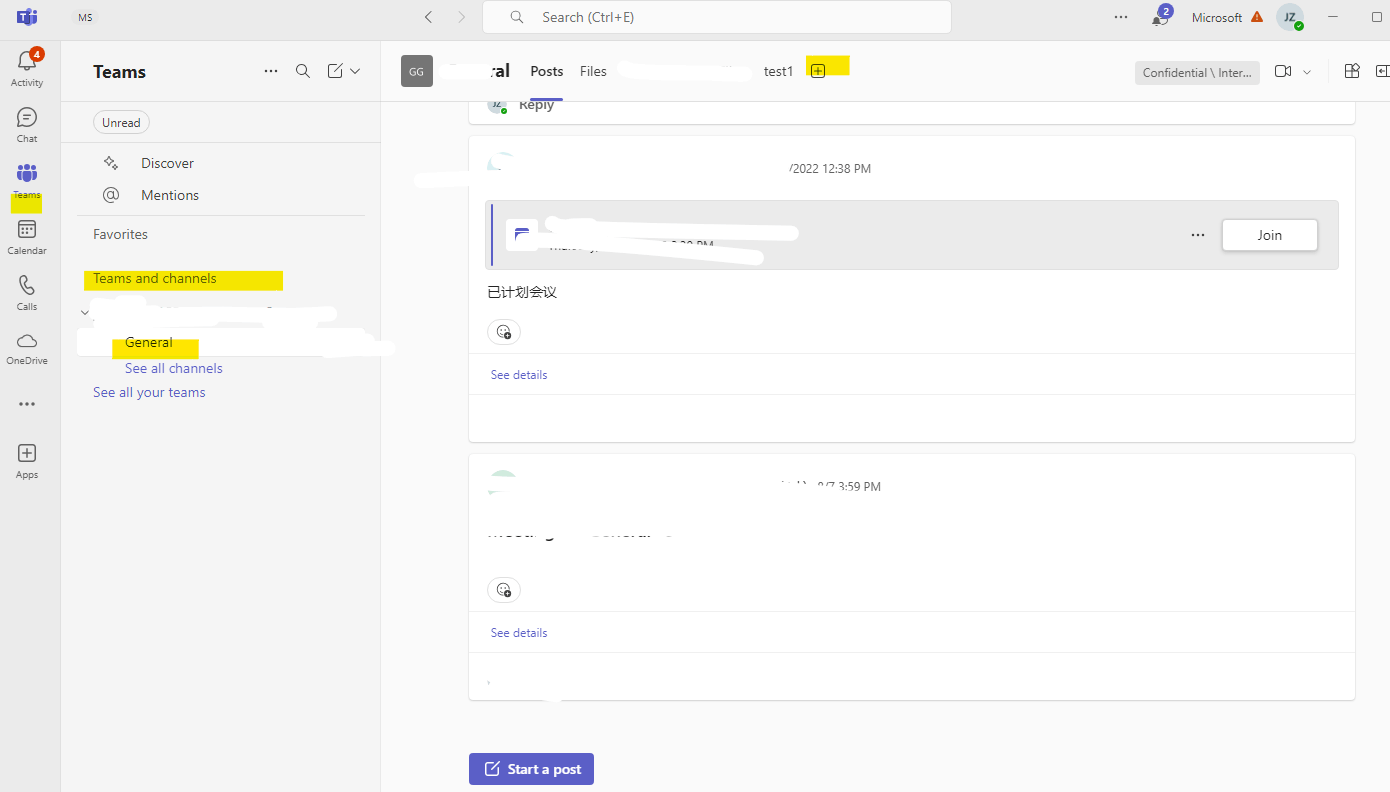Show more apps via the rail ellipsis
The width and height of the screenshot is (1390, 792).
coord(27,404)
